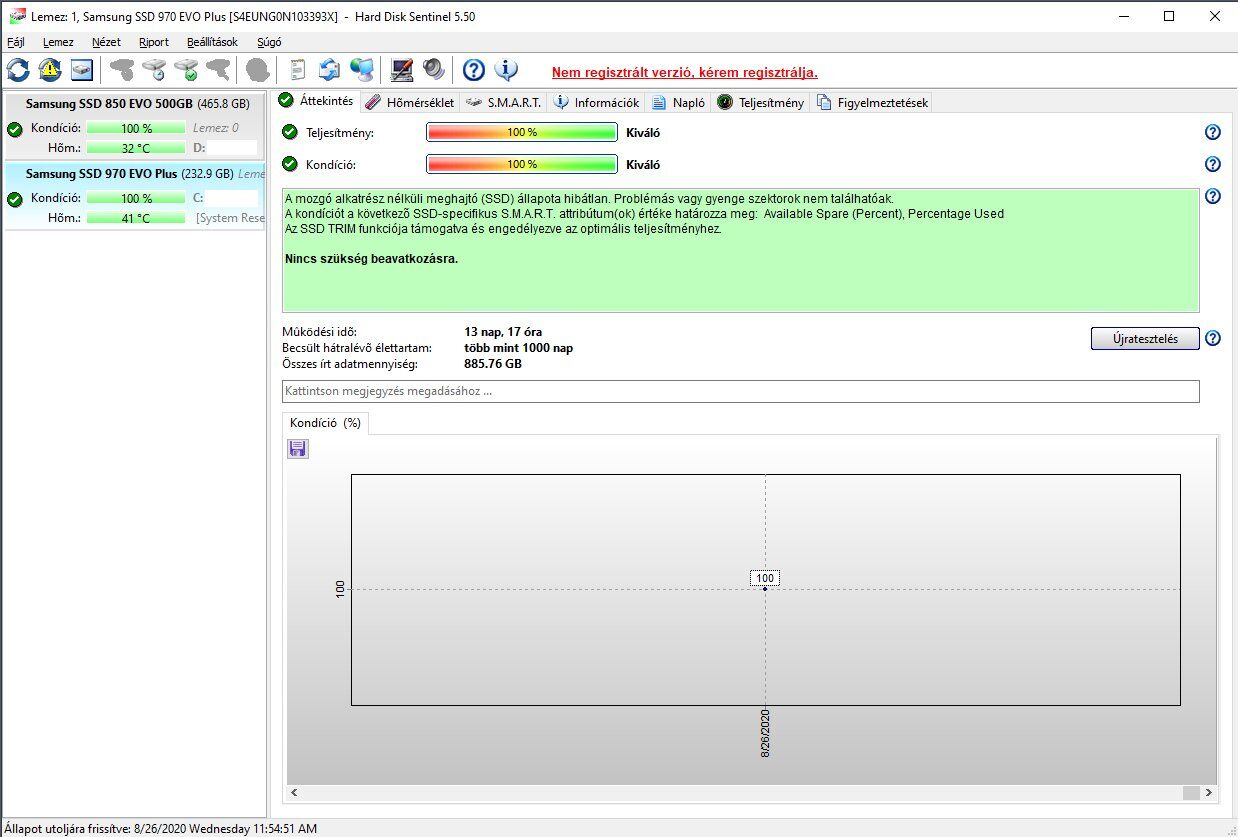Click the hard disk drive toolbar icon
This screenshot has height=837, width=1238.
point(82,70)
